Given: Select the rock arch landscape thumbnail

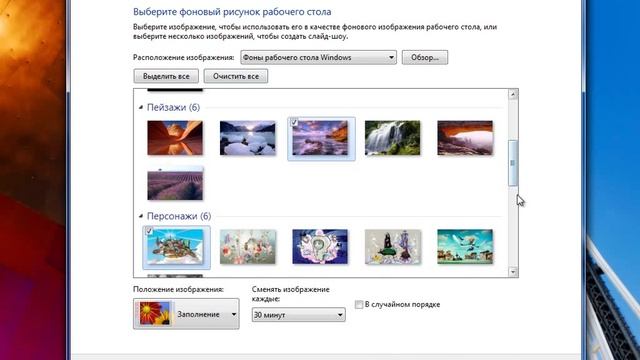Looking at the screenshot, I should (465, 138).
